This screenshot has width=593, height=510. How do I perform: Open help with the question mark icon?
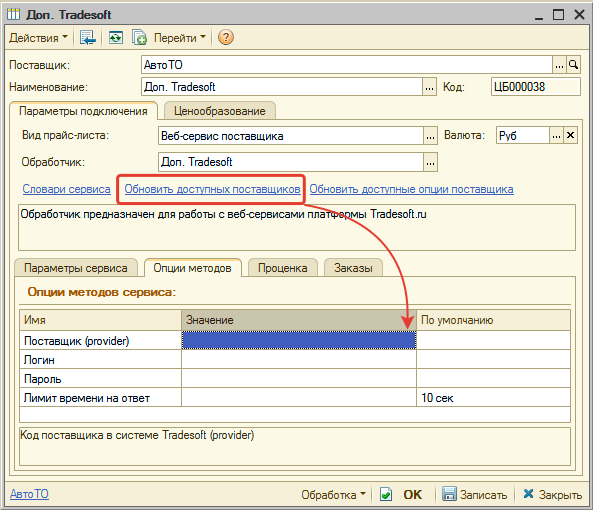(226, 37)
